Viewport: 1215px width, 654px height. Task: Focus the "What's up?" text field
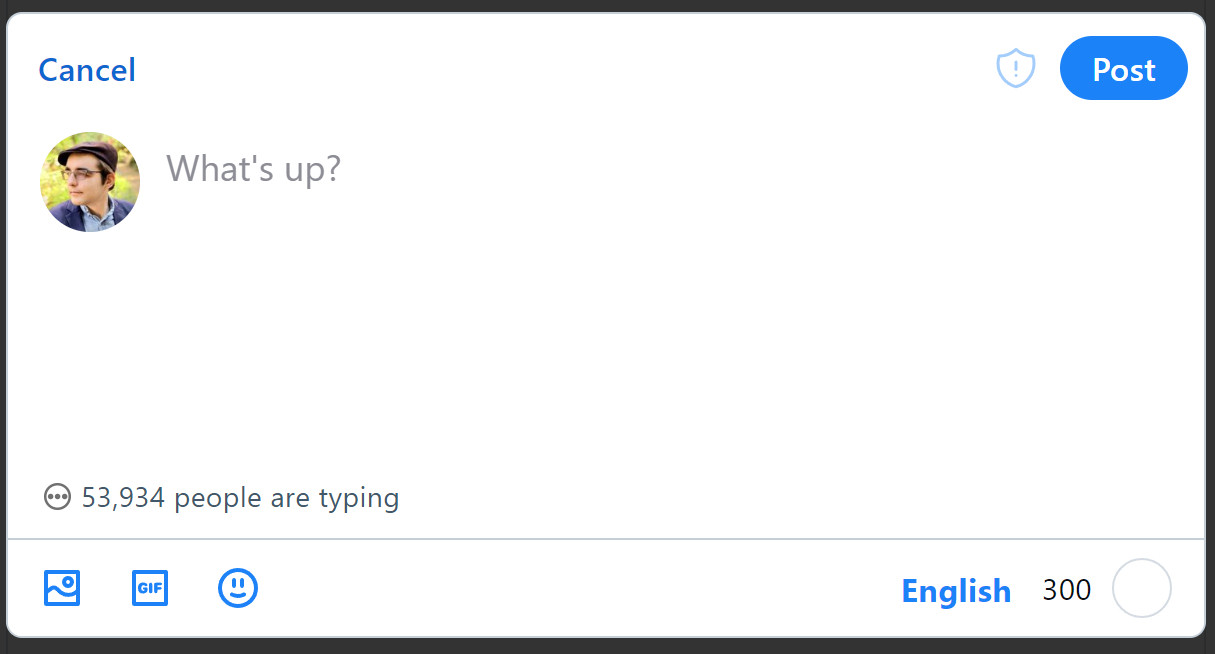pos(680,169)
